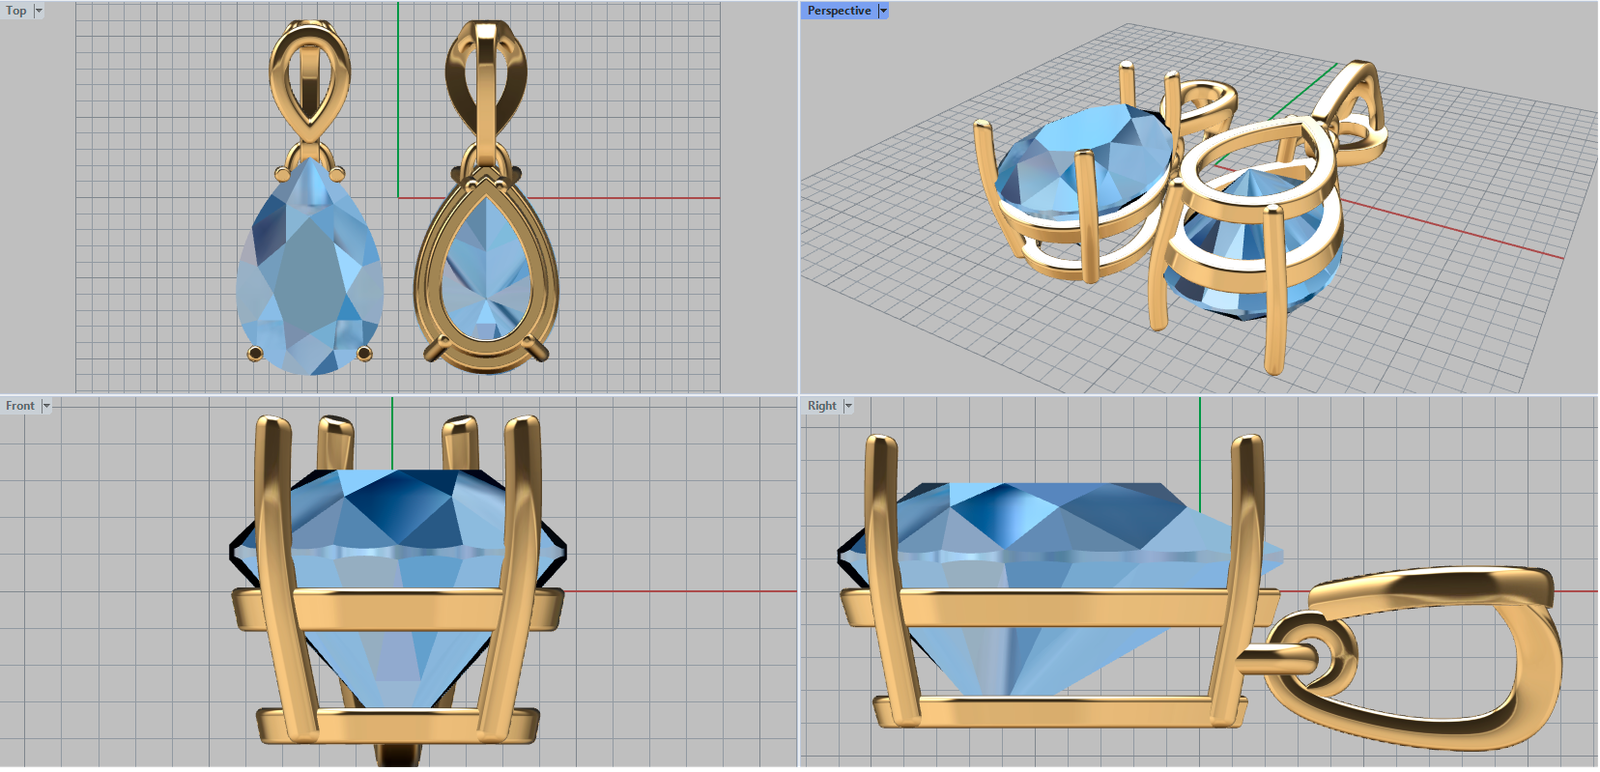Select the blue gemstone crown in Front view
This screenshot has width=1600, height=772.
pyautogui.click(x=400, y=510)
